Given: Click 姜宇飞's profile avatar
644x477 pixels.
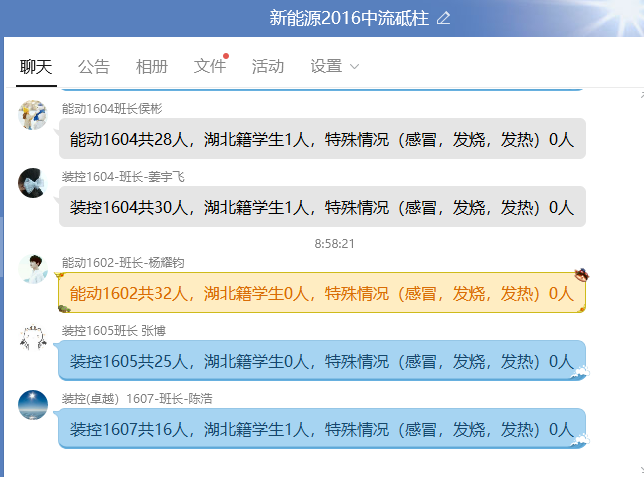Looking at the screenshot, I should [x=33, y=183].
